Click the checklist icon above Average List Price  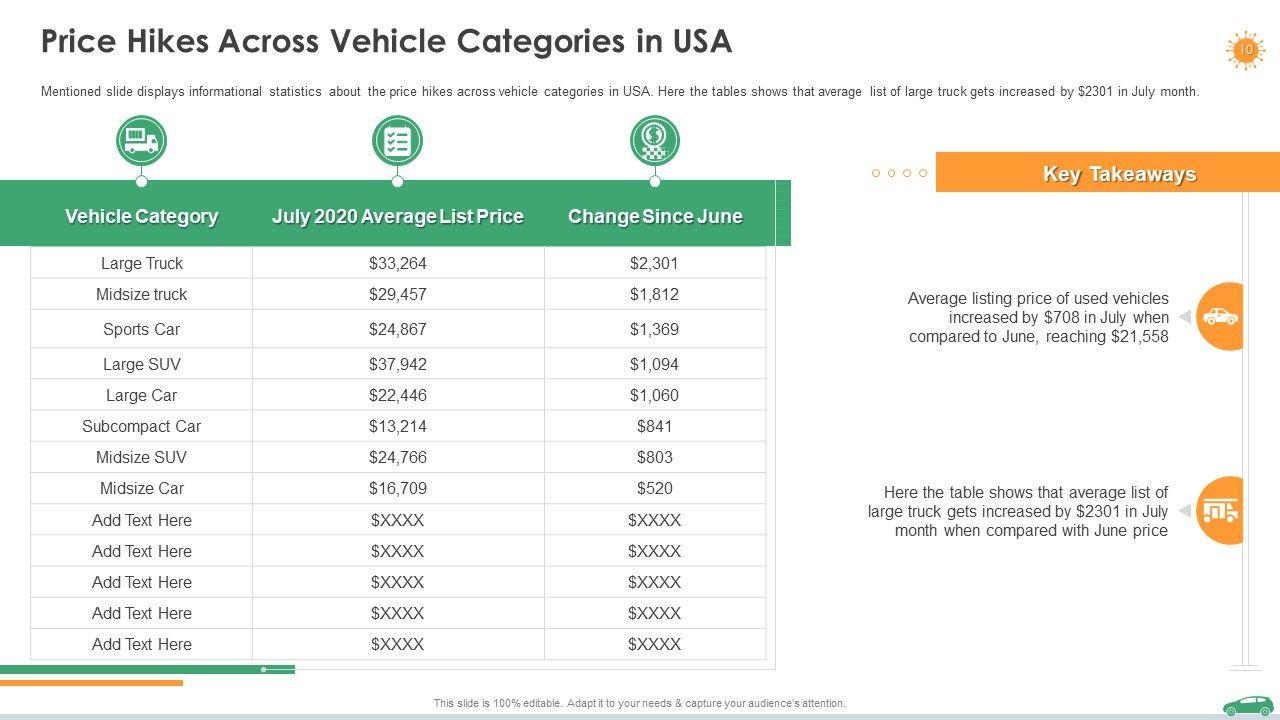tap(397, 141)
